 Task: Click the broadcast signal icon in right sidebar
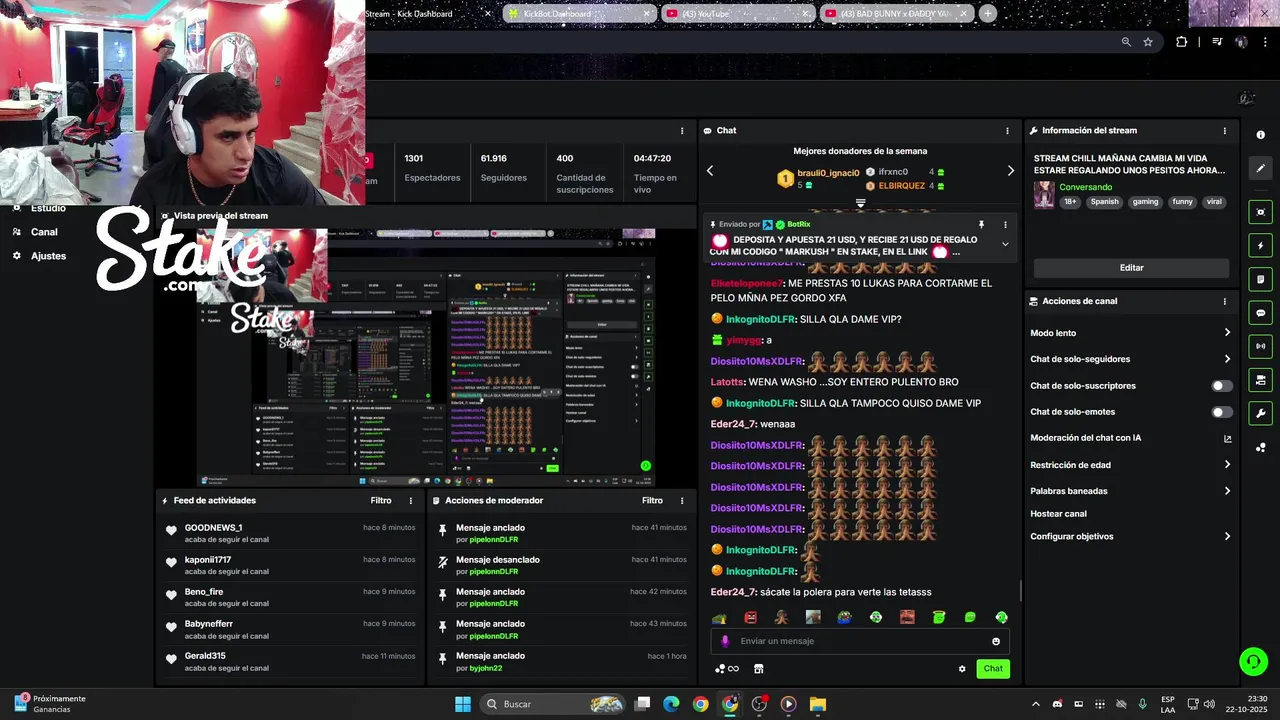(1261, 346)
